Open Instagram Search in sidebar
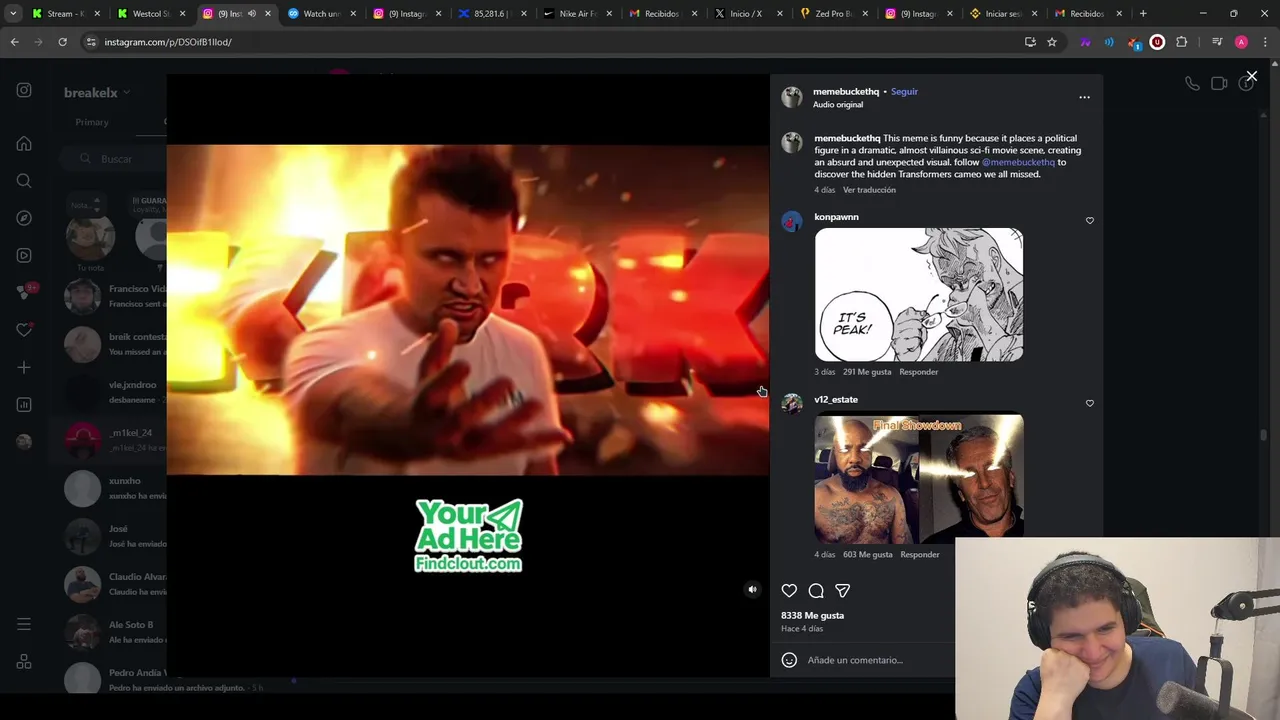This screenshot has width=1280, height=720. (x=24, y=181)
